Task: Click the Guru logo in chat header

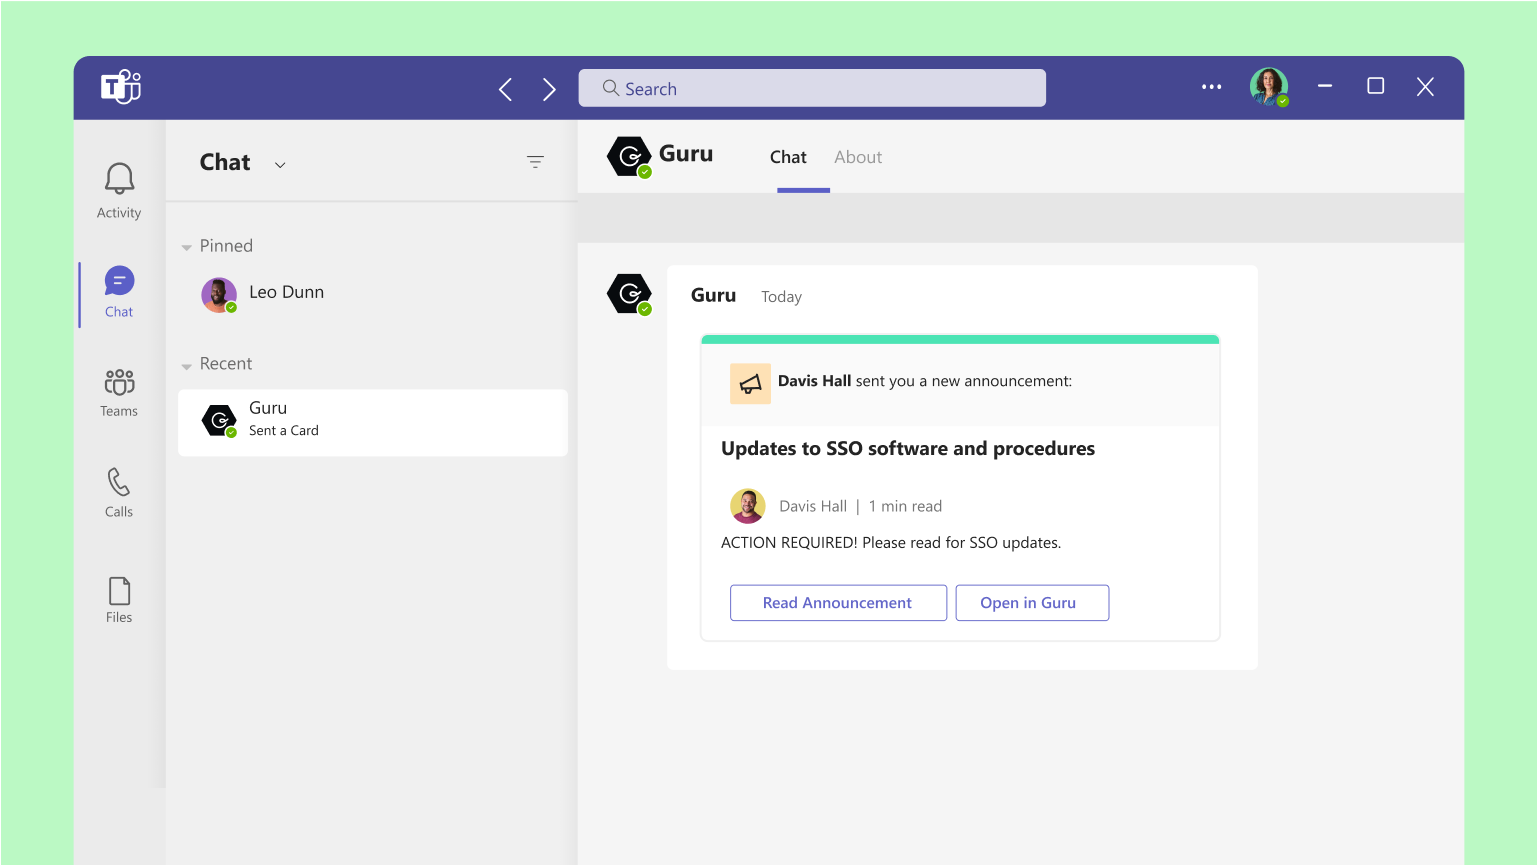Action: (x=629, y=157)
